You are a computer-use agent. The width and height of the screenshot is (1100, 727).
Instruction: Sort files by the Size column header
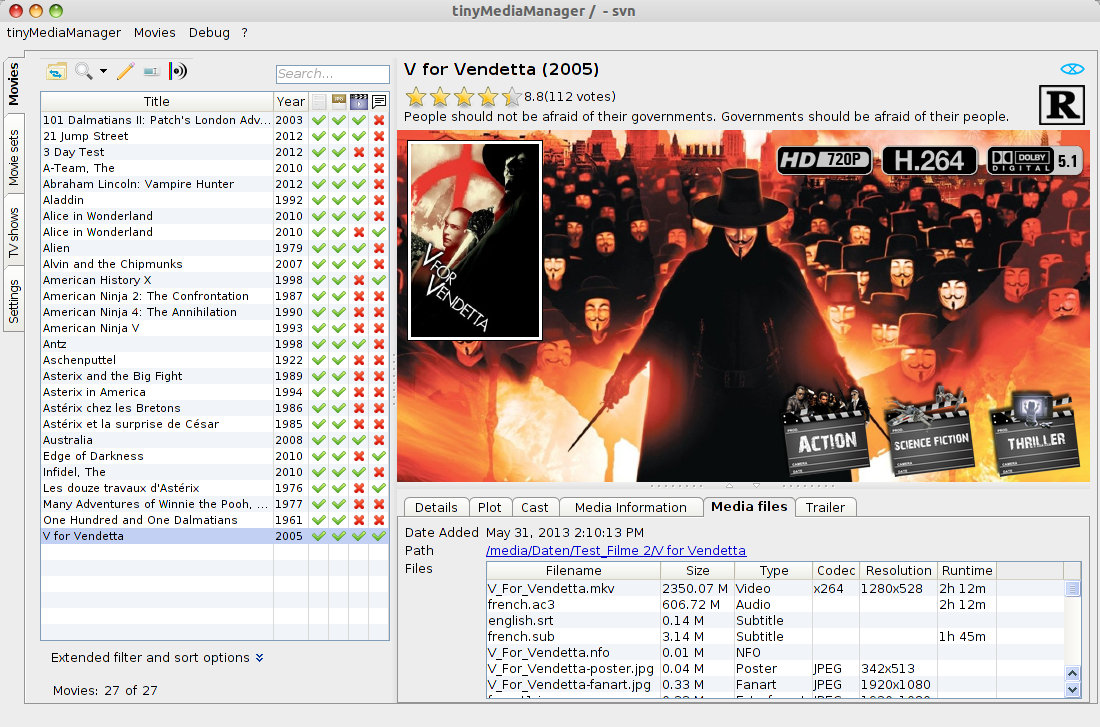[x=697, y=571]
